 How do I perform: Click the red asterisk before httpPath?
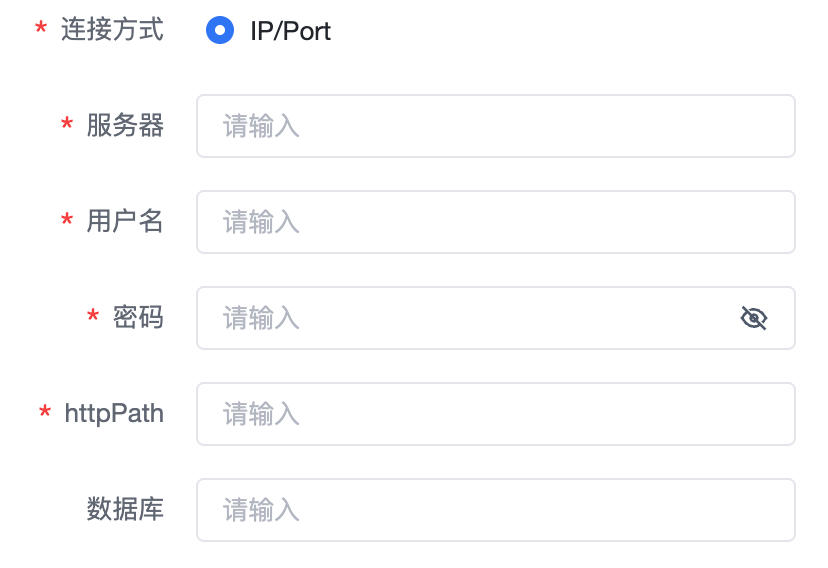pyautogui.click(x=45, y=414)
